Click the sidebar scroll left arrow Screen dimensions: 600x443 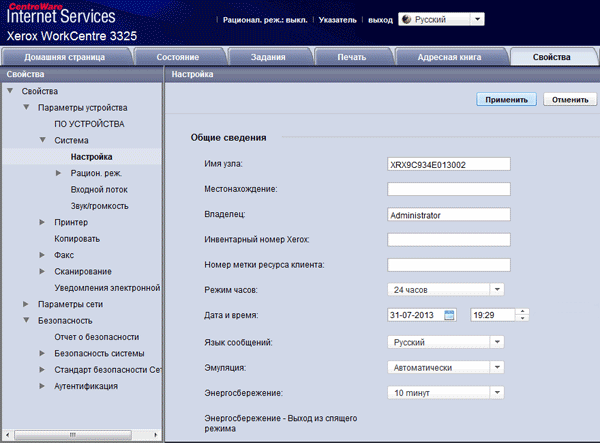pos(7,435)
